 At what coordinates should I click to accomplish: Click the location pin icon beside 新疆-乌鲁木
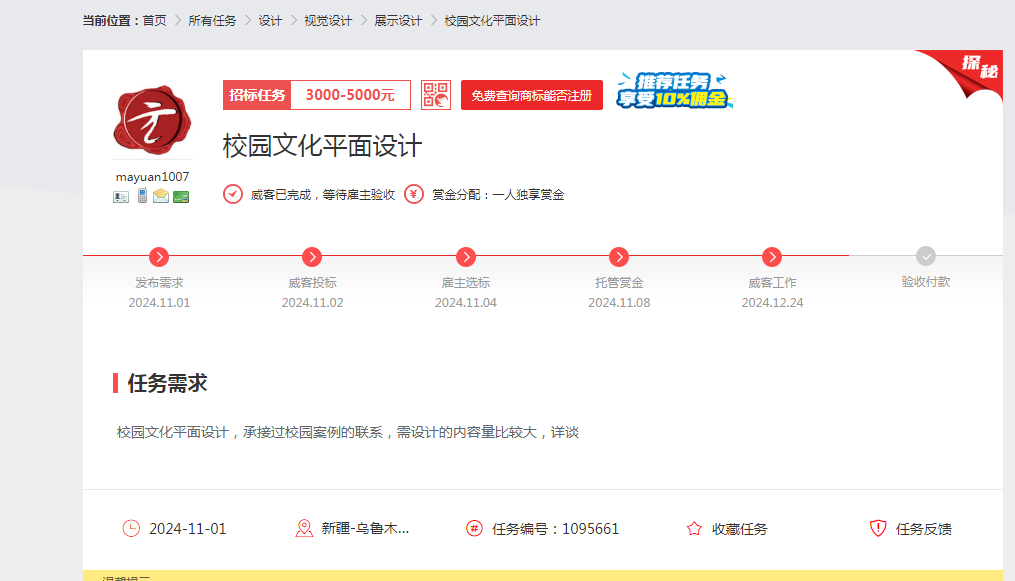[x=304, y=529]
